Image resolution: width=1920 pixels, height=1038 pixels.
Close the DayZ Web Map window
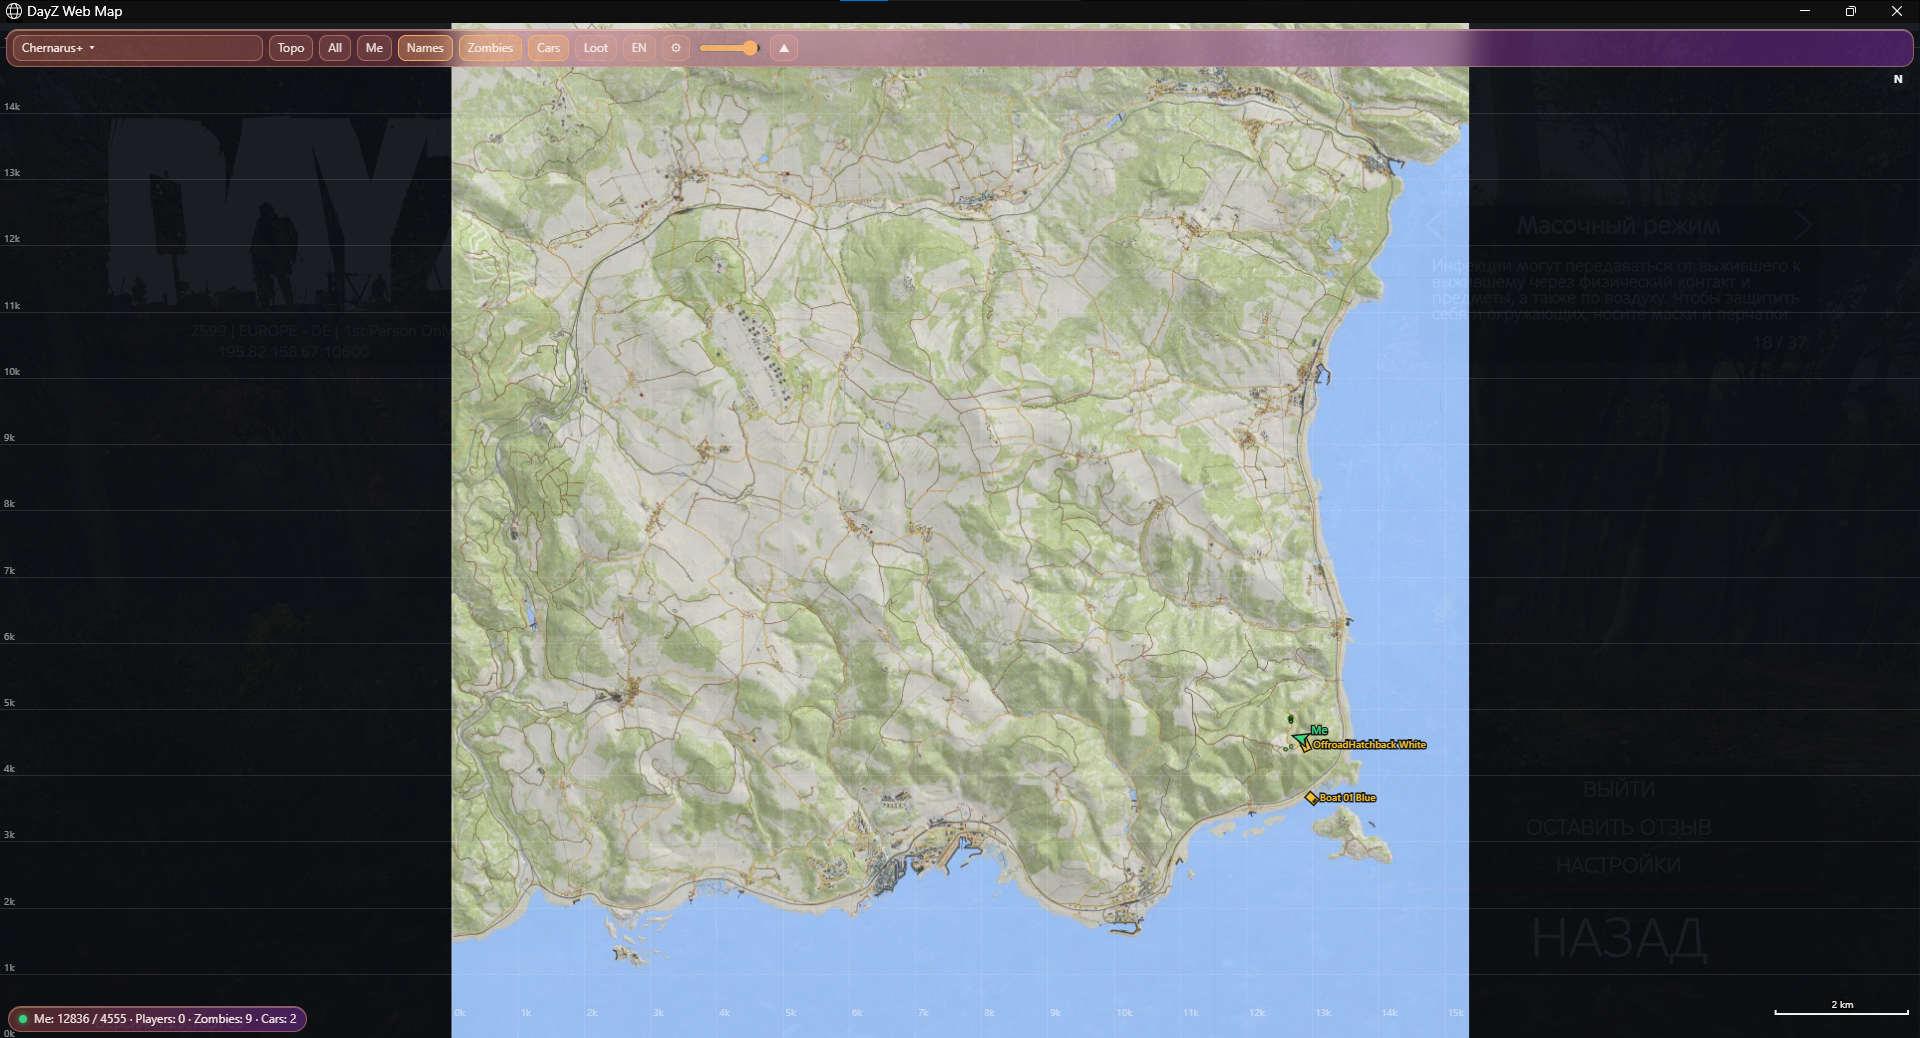1897,11
